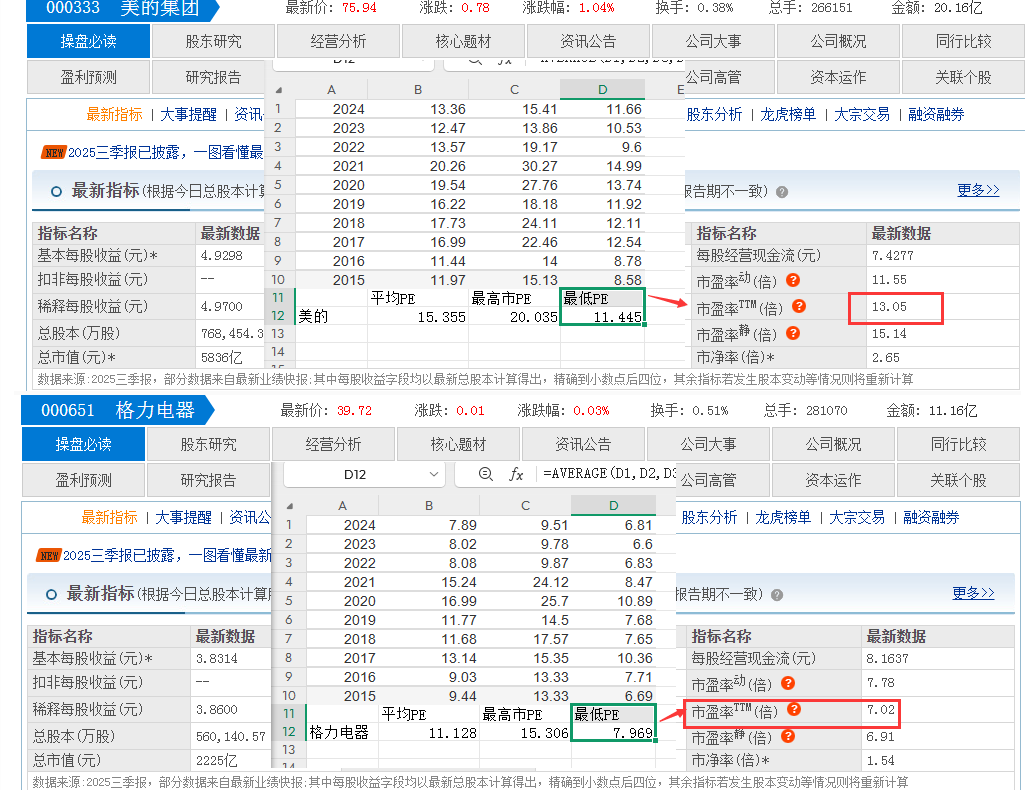Click the gray question icon in 格力电器 最新指标 header
This screenshot has height=790, width=1034.
(777, 595)
